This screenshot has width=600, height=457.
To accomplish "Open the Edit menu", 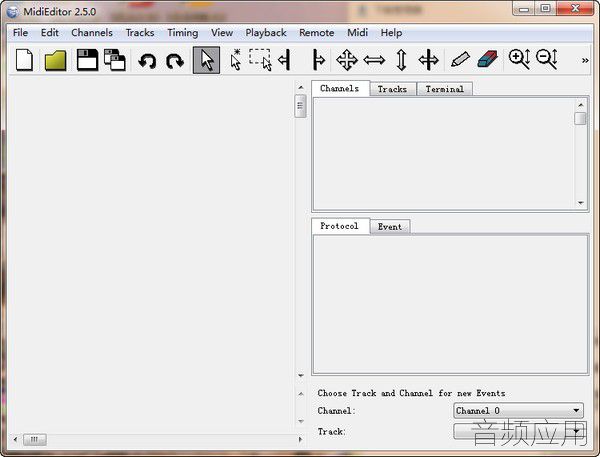I will coord(50,33).
